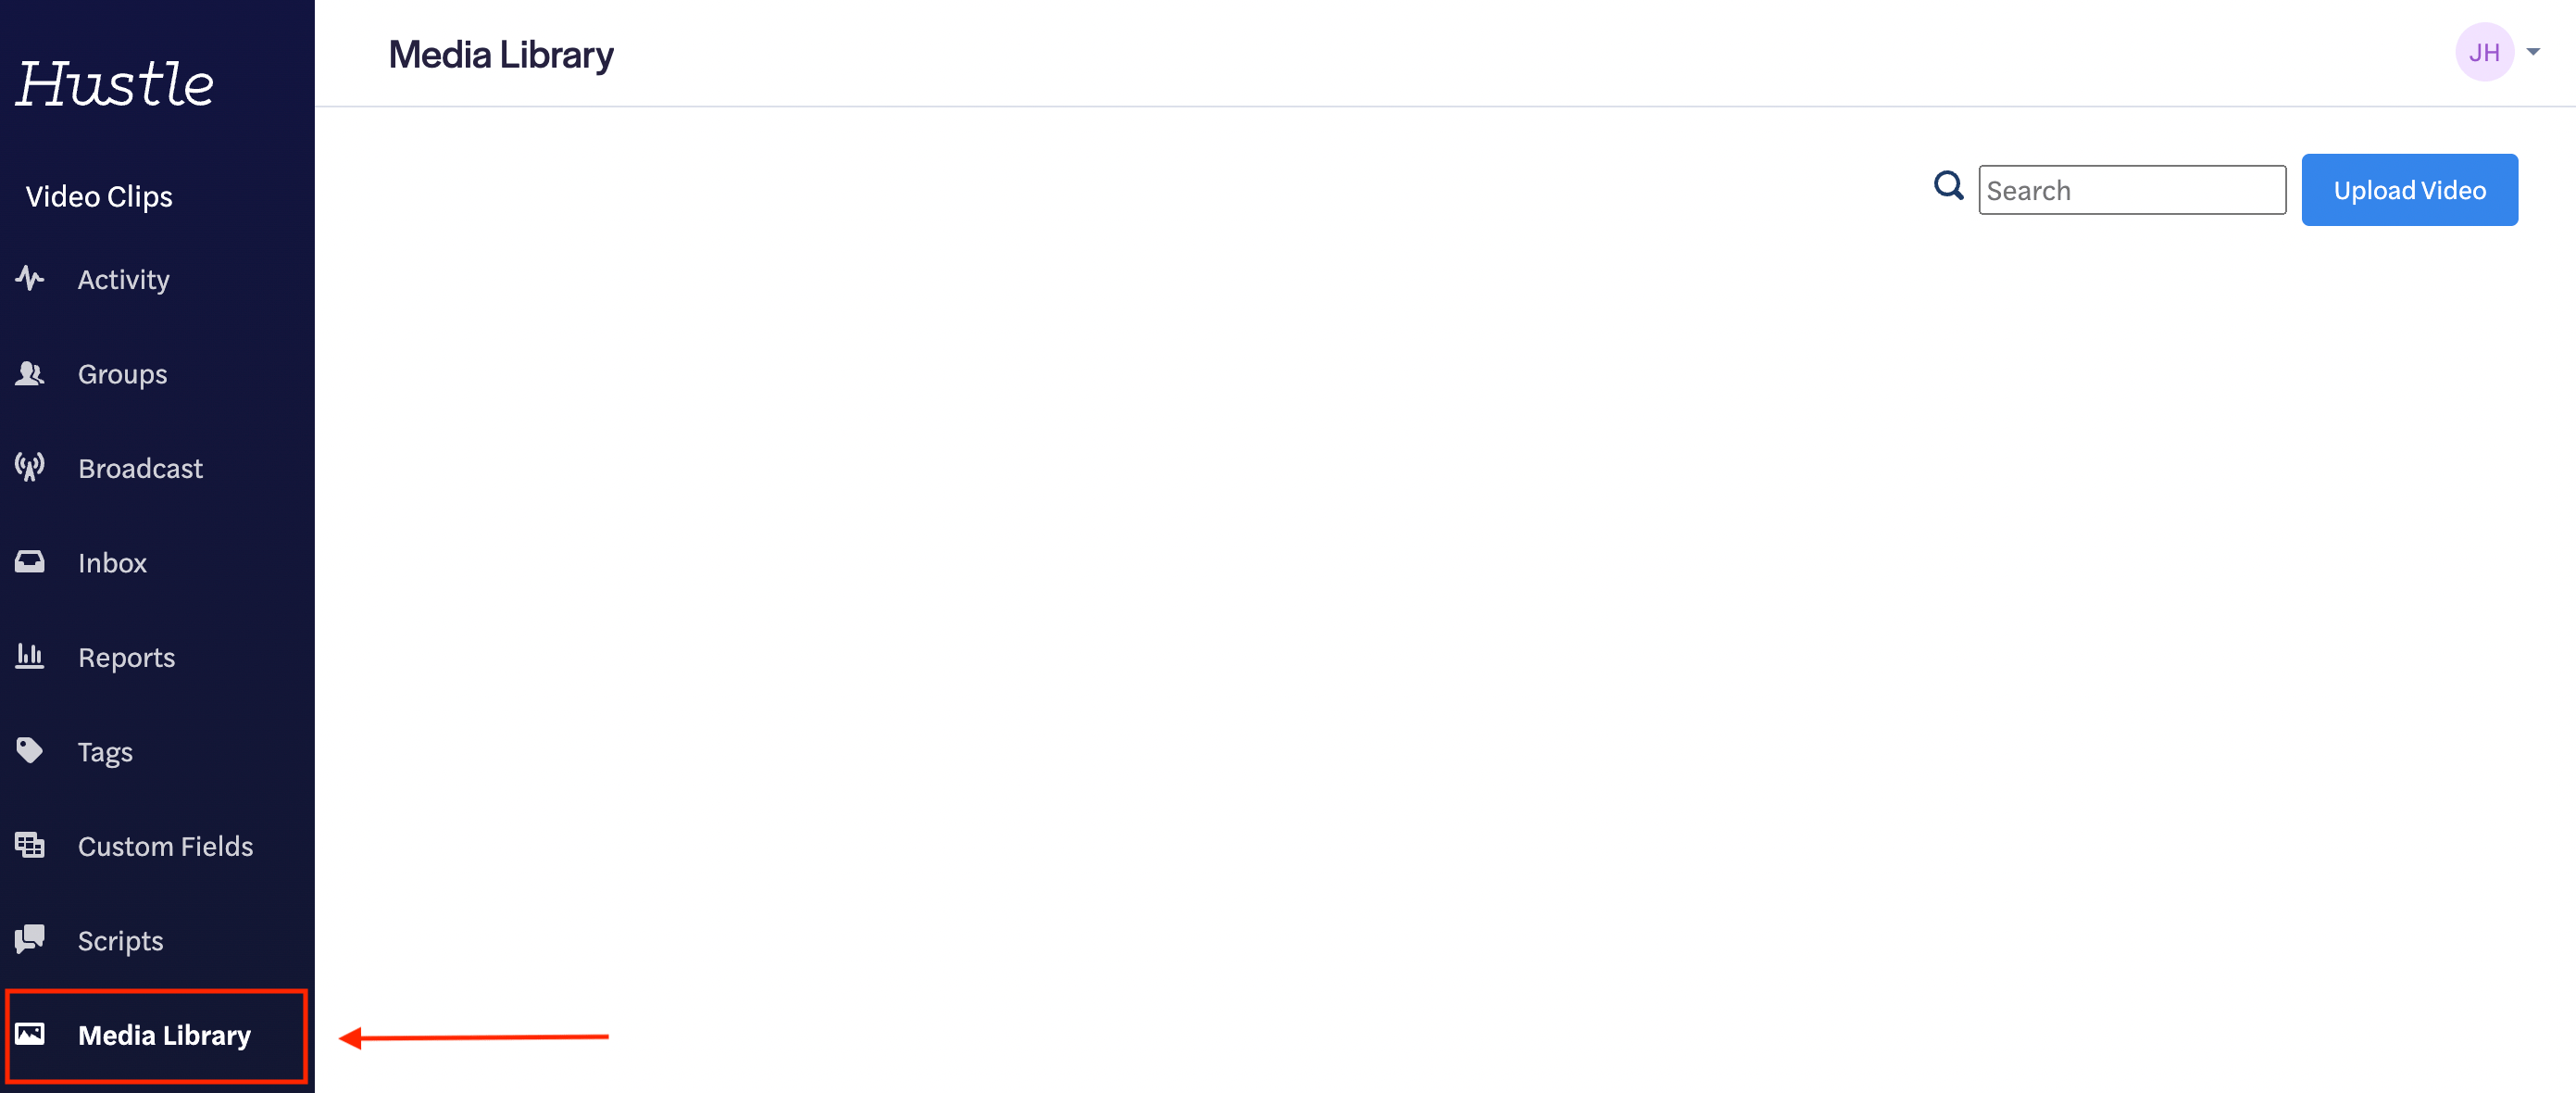Click the Upload Video button

[x=2409, y=190]
